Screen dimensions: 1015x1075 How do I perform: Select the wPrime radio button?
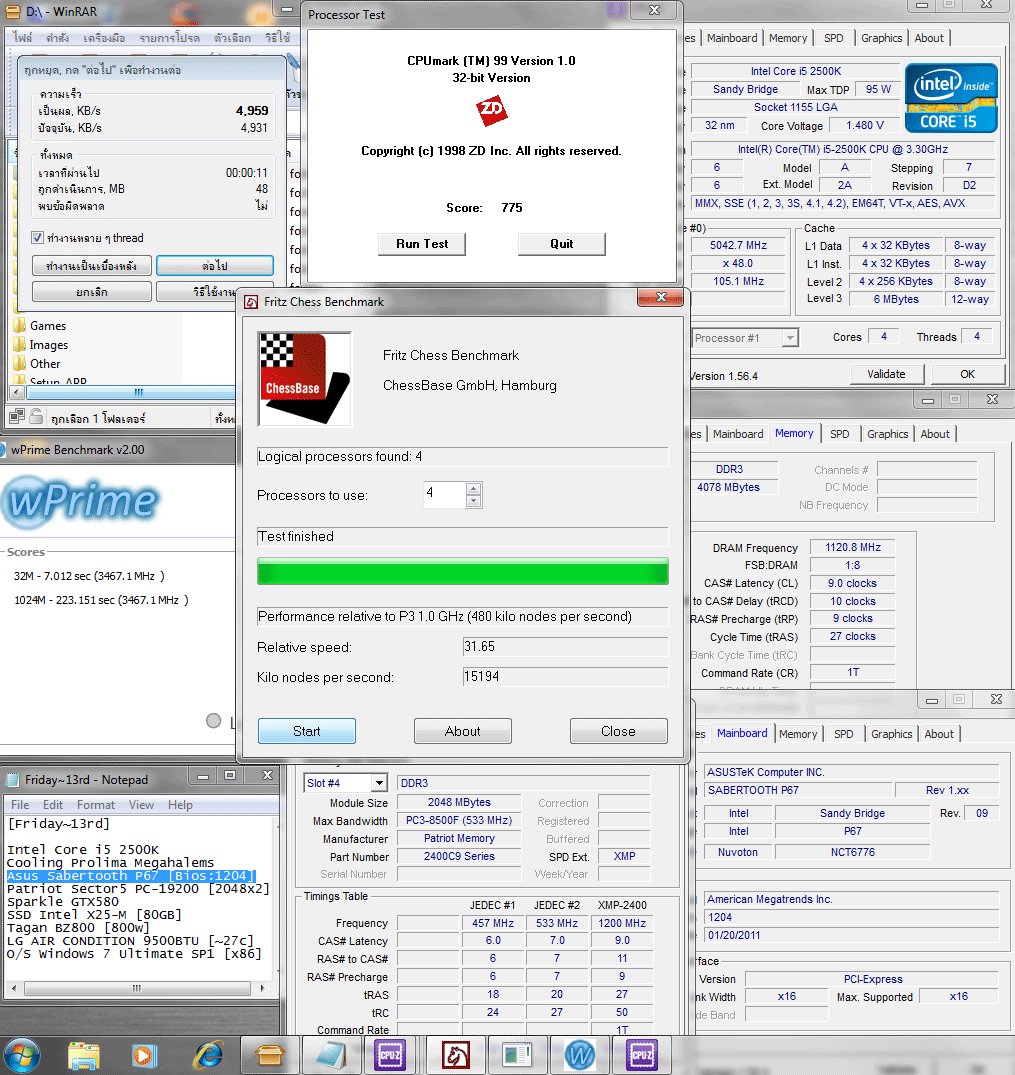pyautogui.click(x=214, y=721)
